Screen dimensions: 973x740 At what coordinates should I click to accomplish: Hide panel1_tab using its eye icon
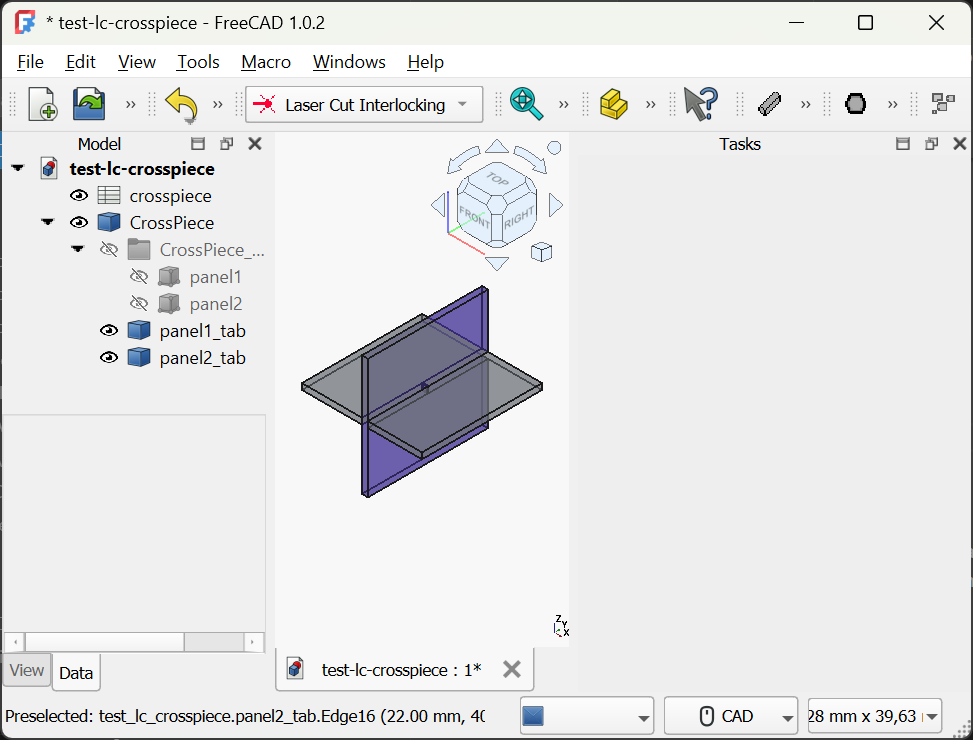[x=109, y=331]
